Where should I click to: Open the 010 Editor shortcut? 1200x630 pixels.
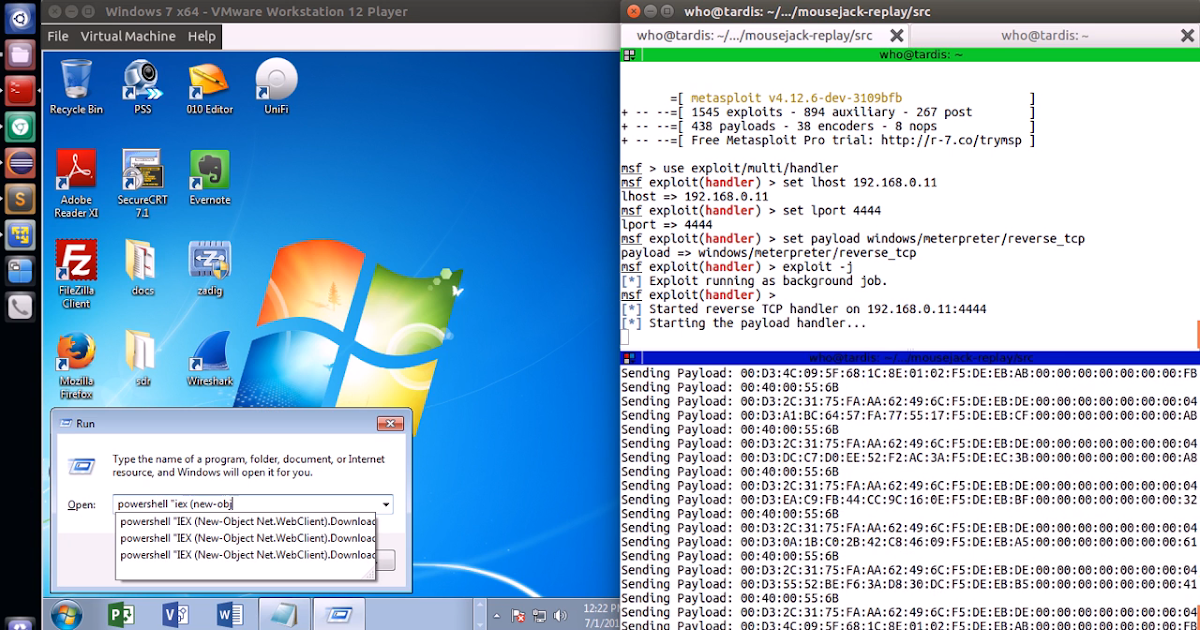(x=210, y=86)
